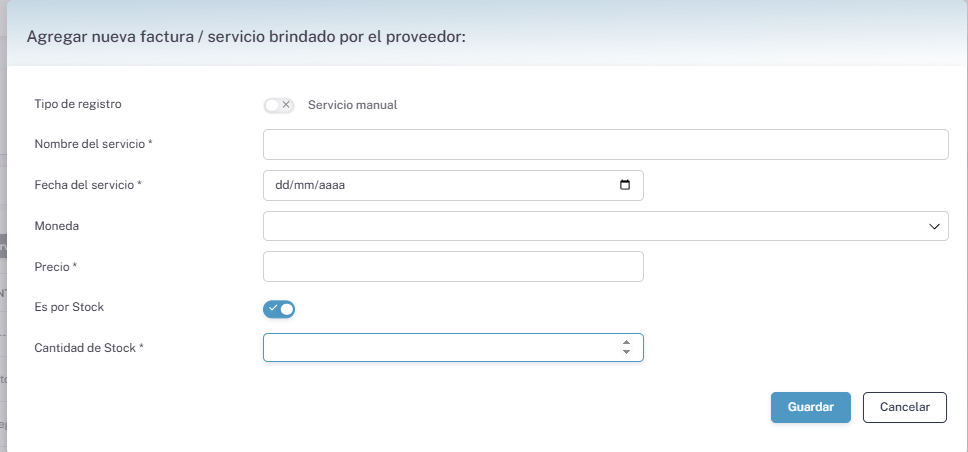Click into the Precio input box
The width and height of the screenshot is (968, 452).
coord(452,267)
